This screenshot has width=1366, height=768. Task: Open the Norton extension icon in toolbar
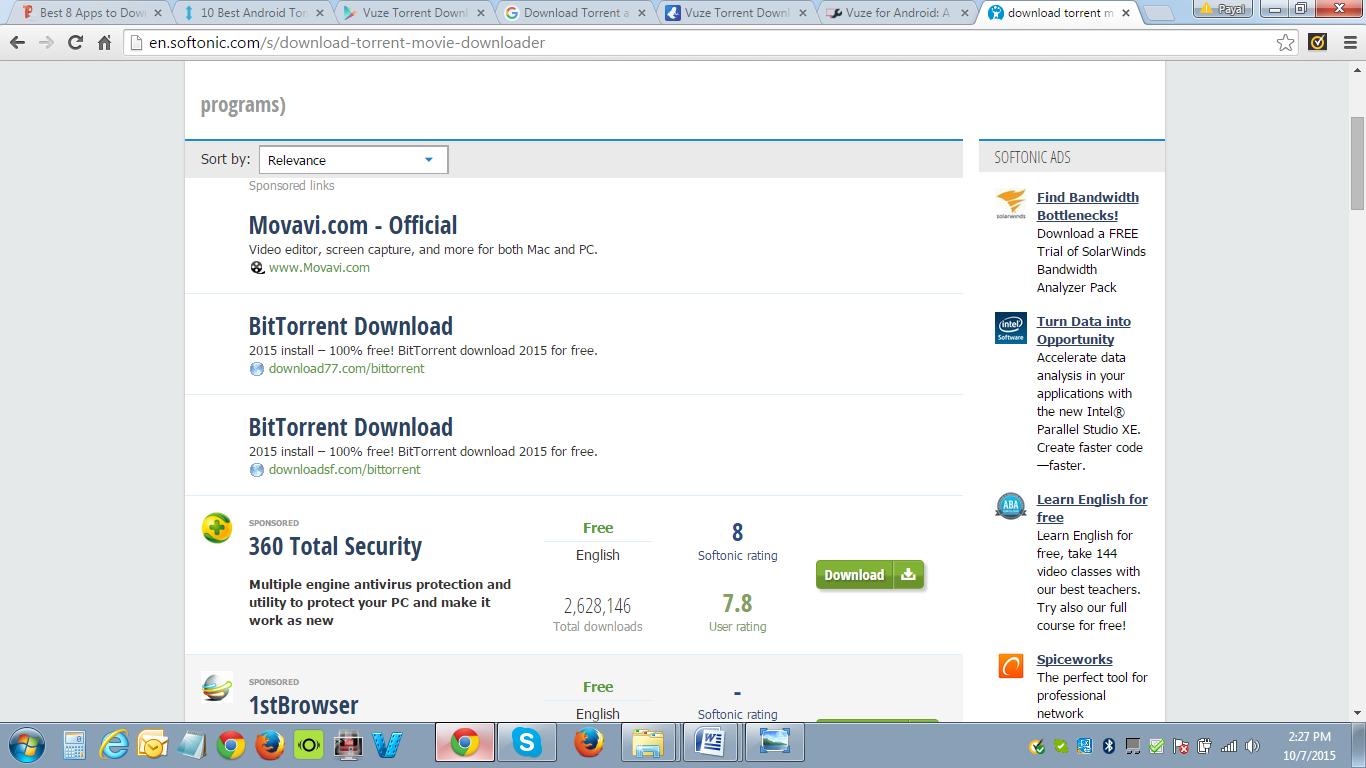tap(1318, 43)
